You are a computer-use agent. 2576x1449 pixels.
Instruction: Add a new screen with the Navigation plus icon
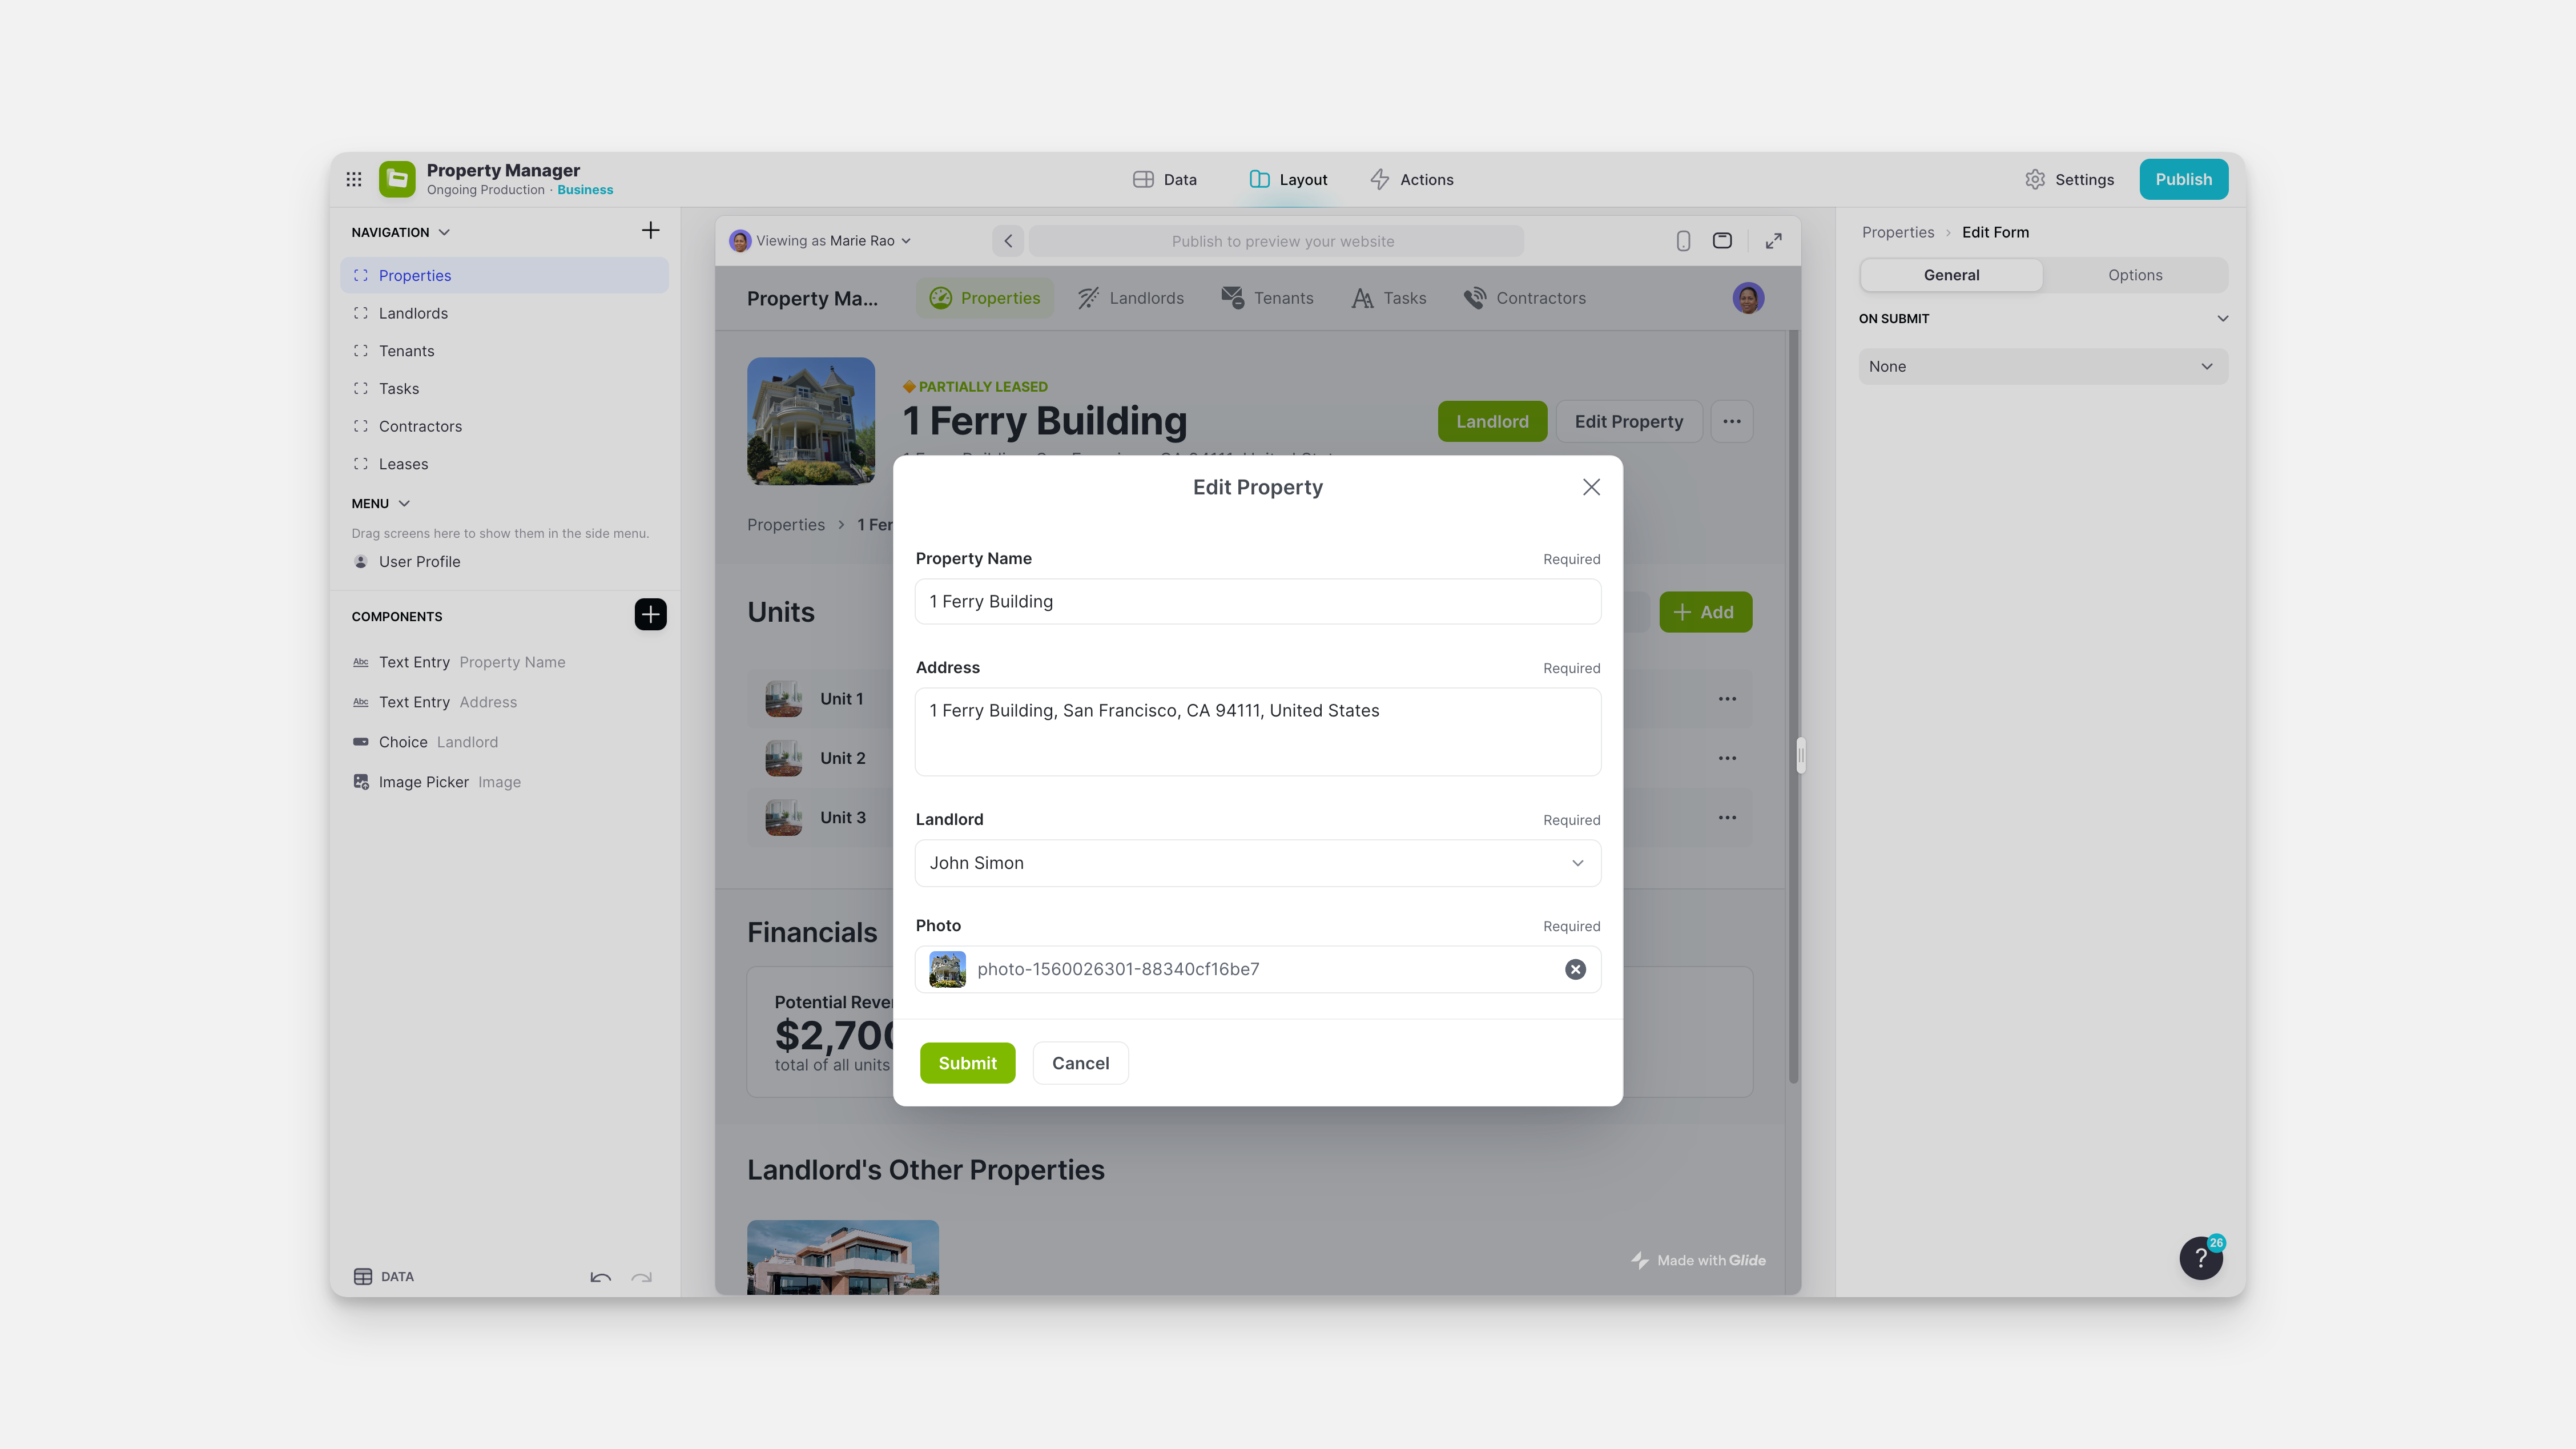[x=650, y=230]
